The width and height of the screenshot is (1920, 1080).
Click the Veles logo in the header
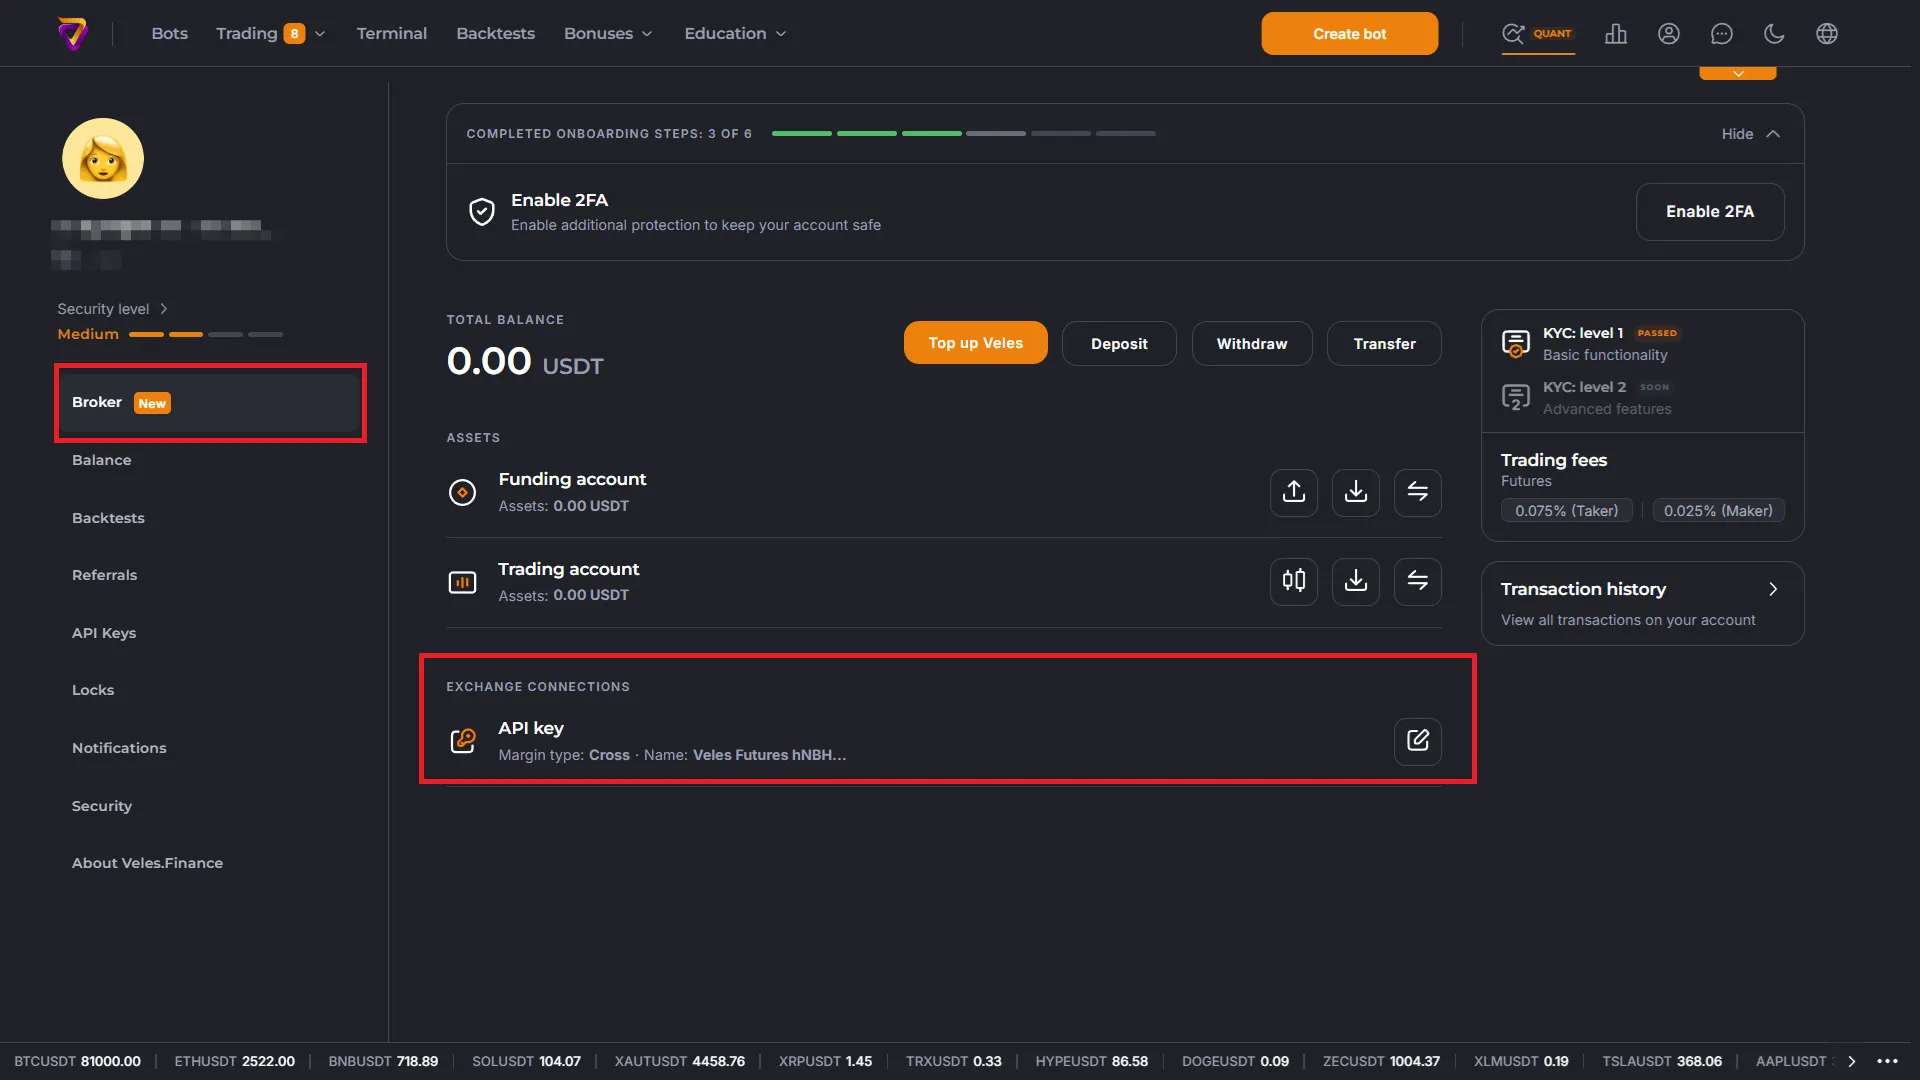pos(72,33)
